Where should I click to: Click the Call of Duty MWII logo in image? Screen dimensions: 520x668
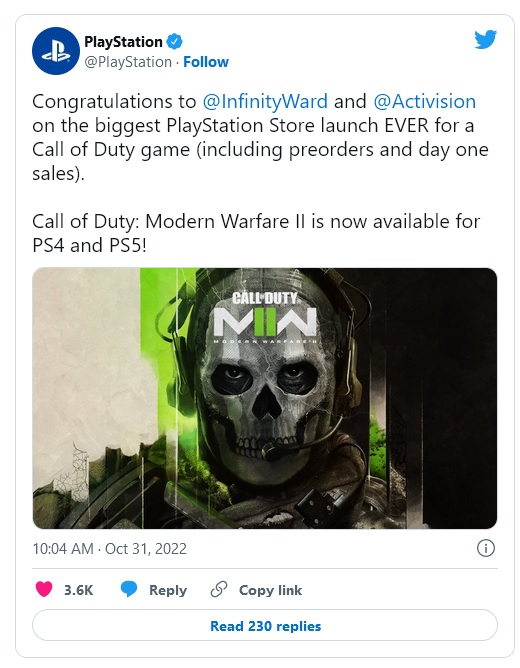click(265, 318)
